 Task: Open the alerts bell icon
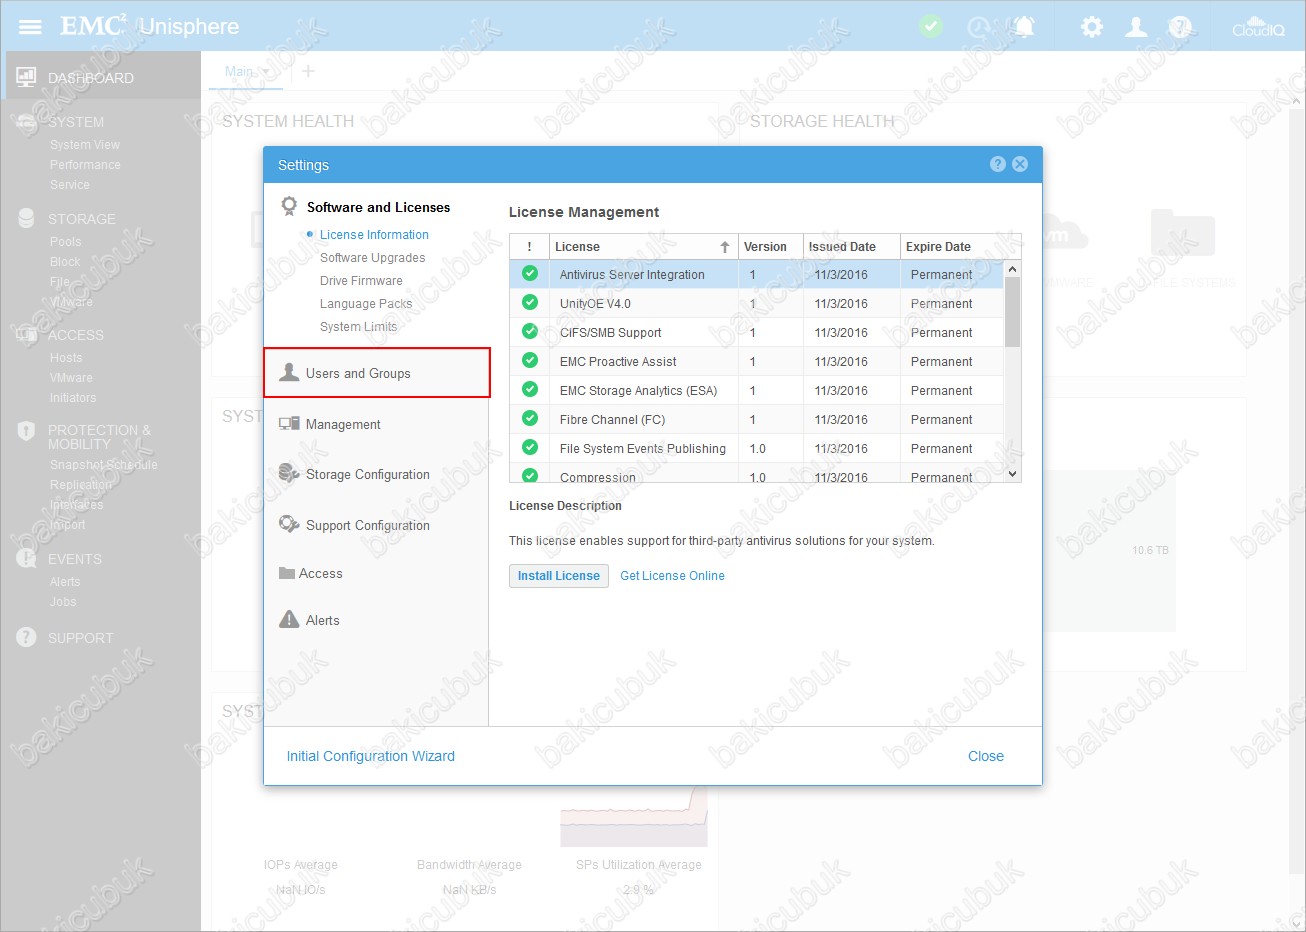[1025, 27]
